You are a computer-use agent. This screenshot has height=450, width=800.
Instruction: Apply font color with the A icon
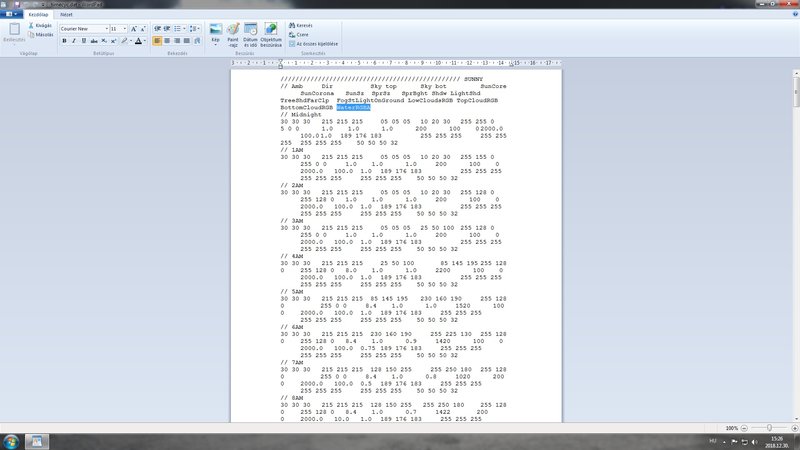[138, 41]
